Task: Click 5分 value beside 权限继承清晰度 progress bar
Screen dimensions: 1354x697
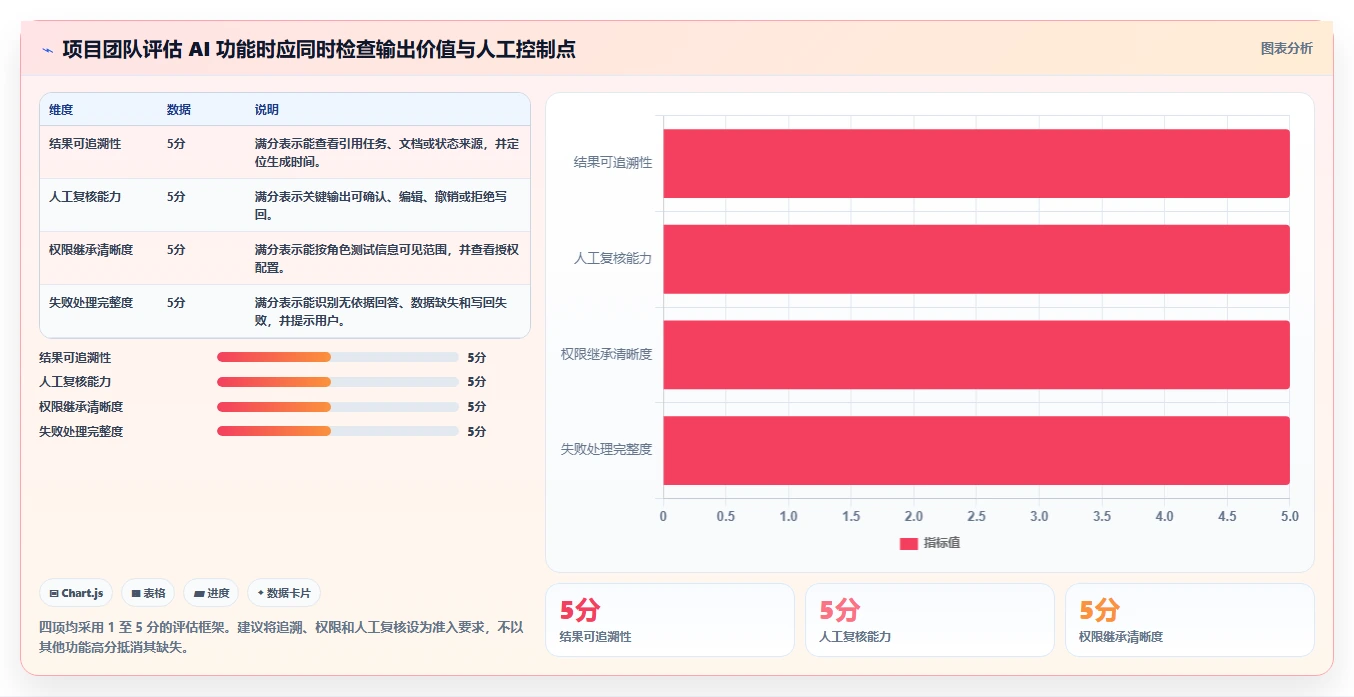Action: pyautogui.click(x=477, y=407)
